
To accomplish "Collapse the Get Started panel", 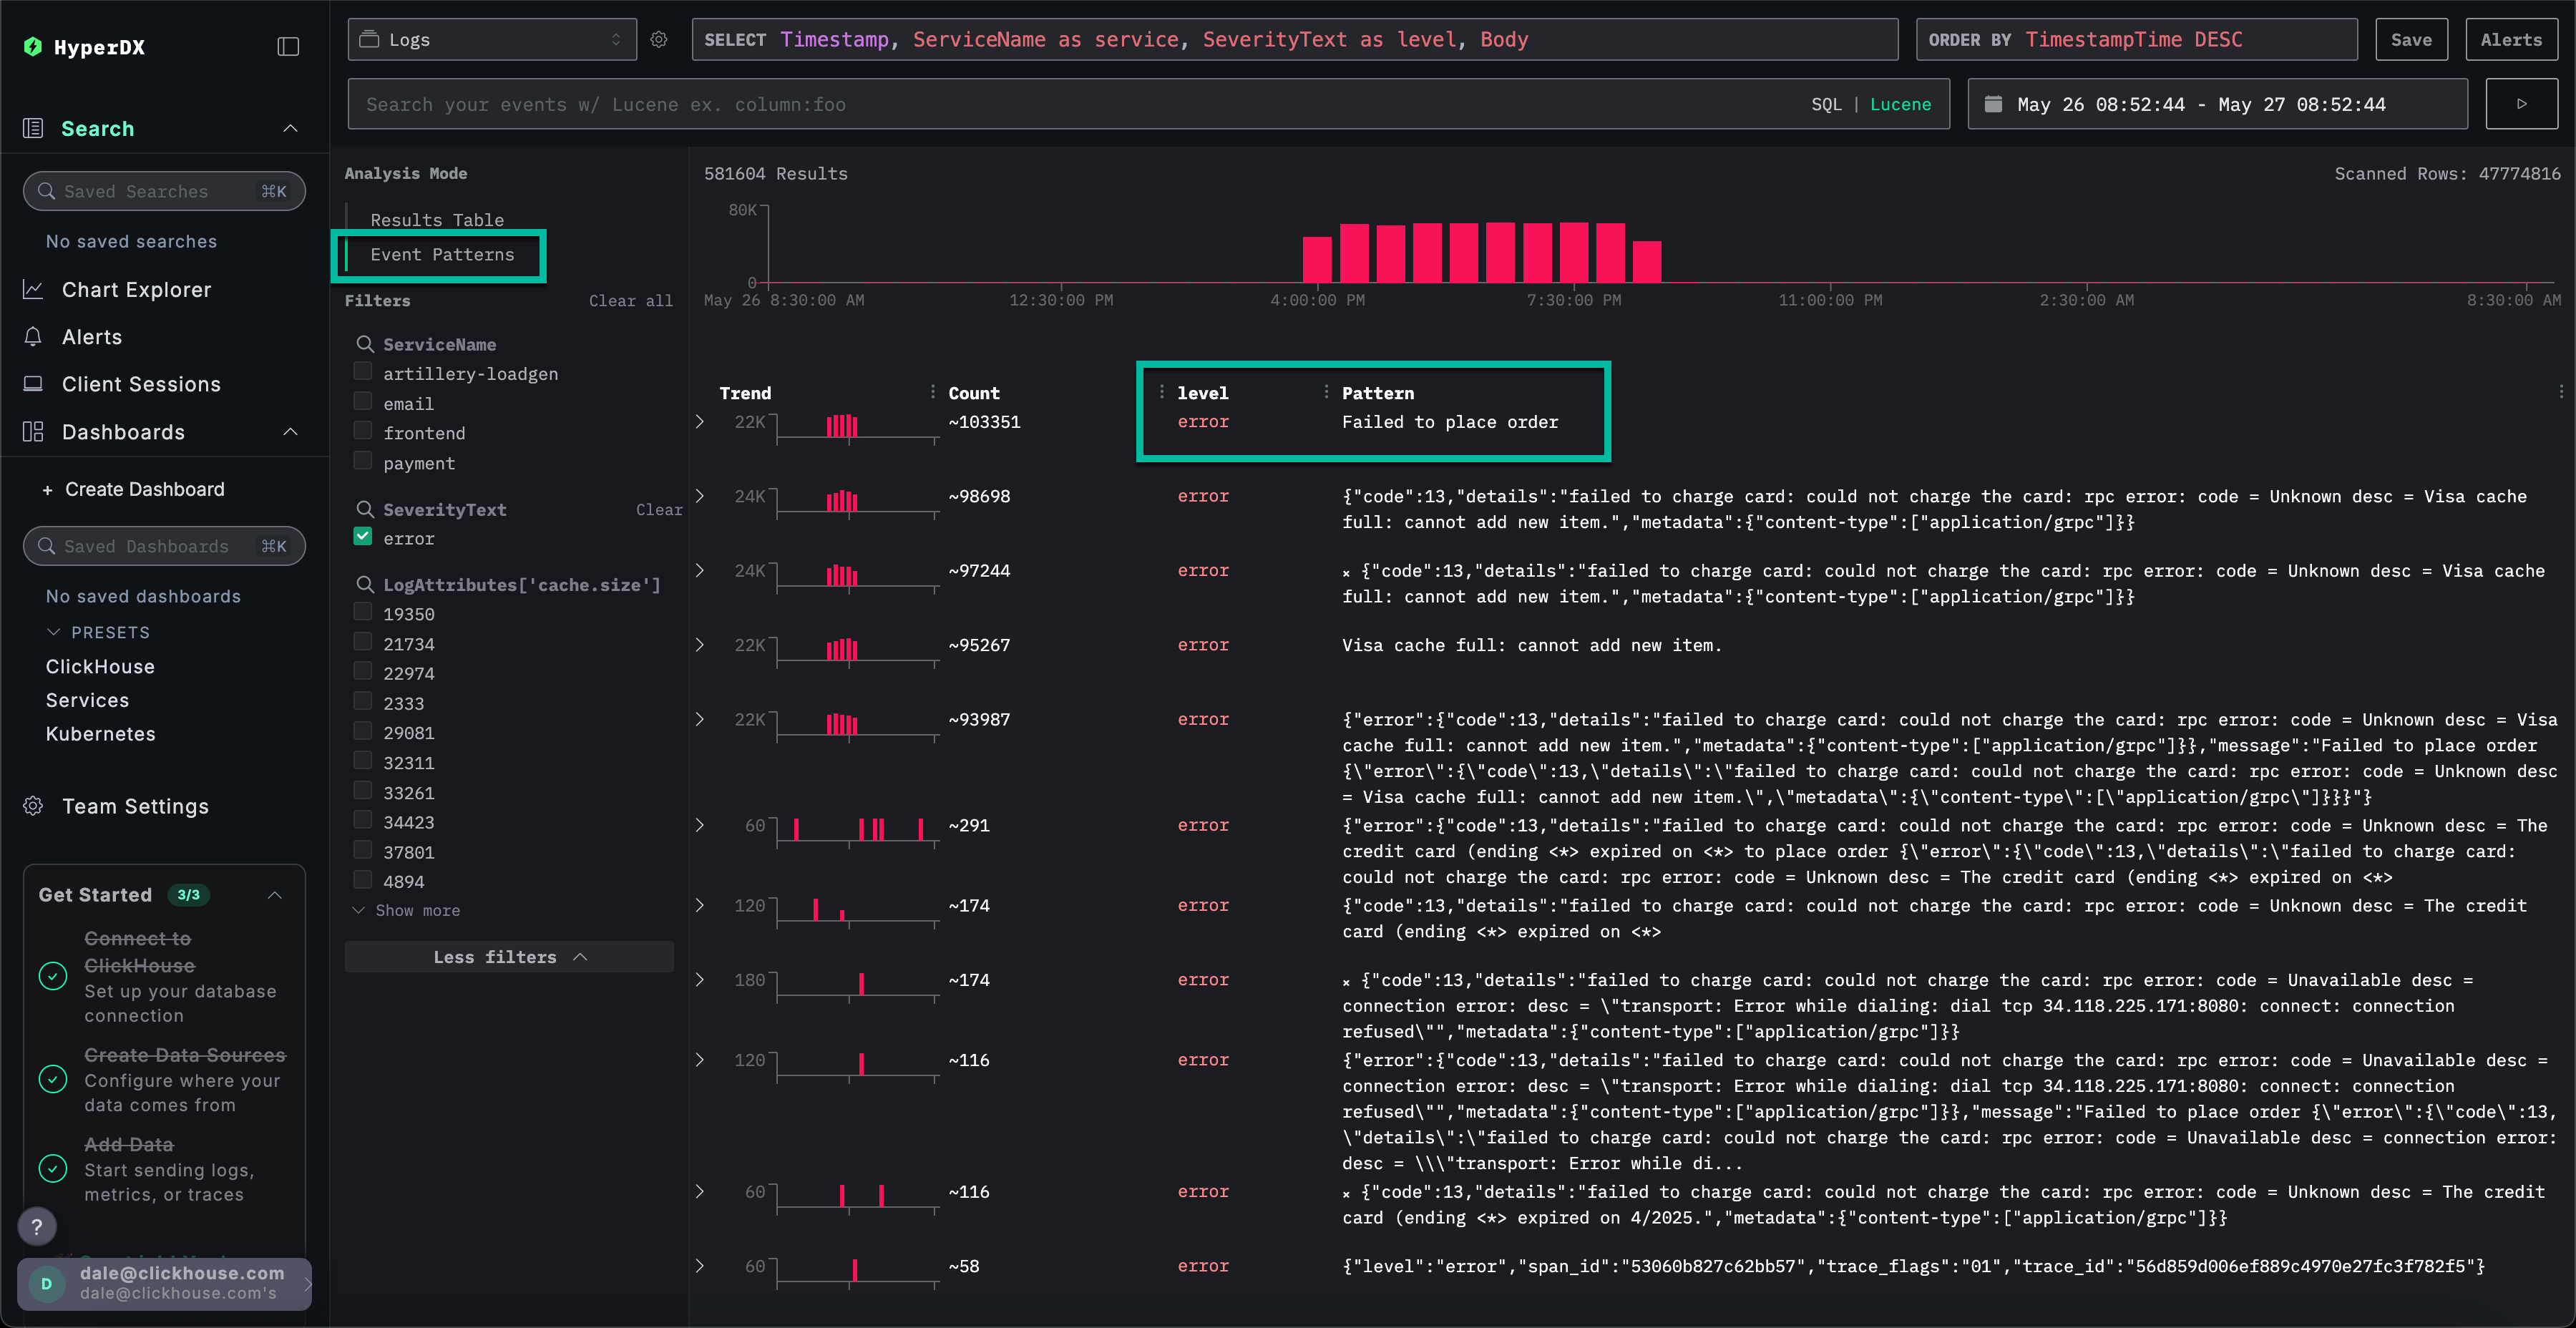I will (x=275, y=895).
